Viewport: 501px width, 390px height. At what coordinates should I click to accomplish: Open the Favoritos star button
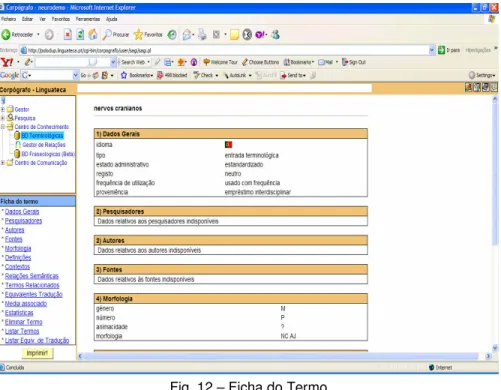pyautogui.click(x=148, y=34)
